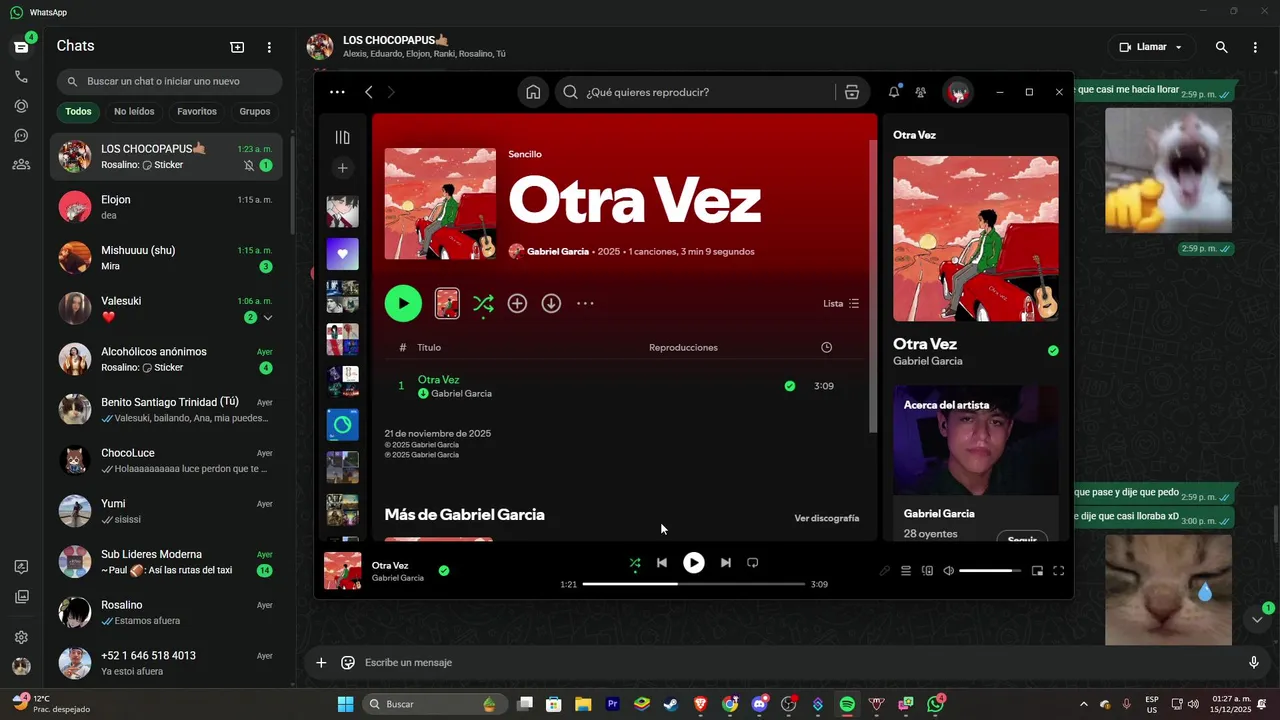The image size is (1280, 720).
Task: Select the Todos filter in WhatsApp
Action: 78,112
